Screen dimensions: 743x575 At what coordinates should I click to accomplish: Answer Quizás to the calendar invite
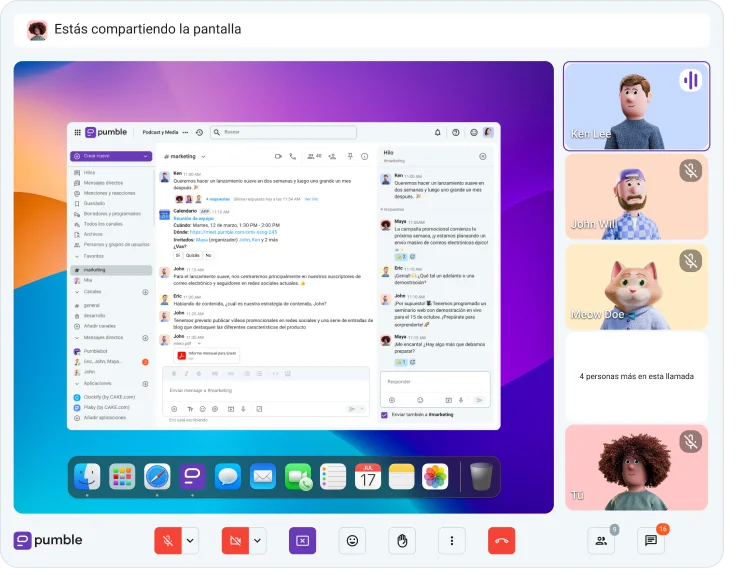point(192,255)
